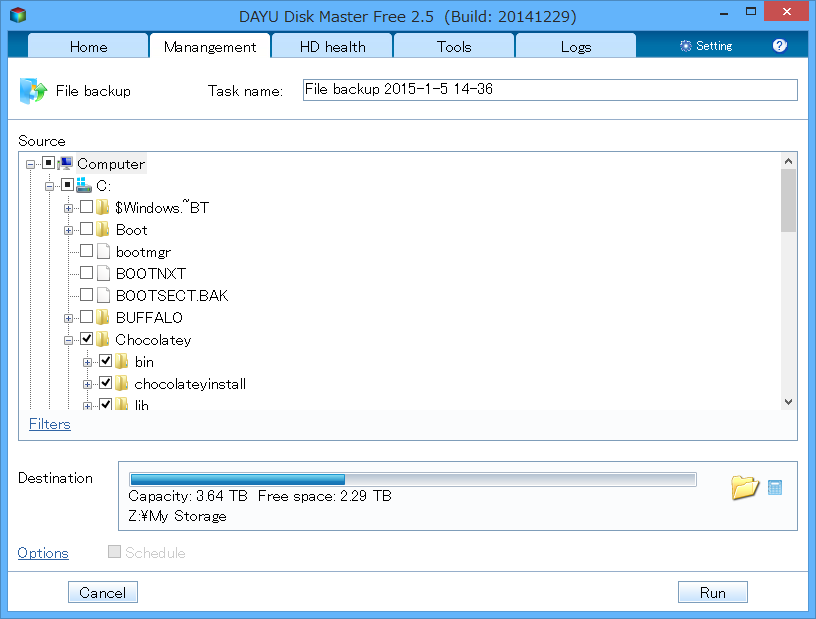Open the Options link
This screenshot has width=816, height=619.
coord(43,553)
